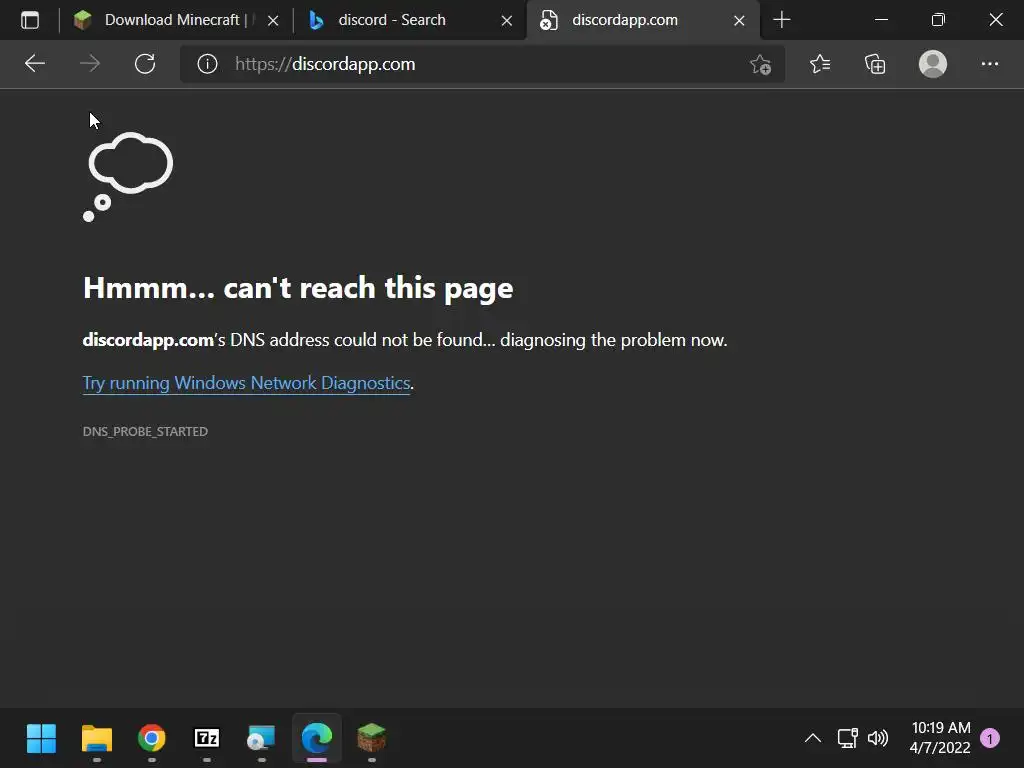This screenshot has width=1024, height=768.
Task: Open File Explorer from the taskbar
Action: click(97, 739)
